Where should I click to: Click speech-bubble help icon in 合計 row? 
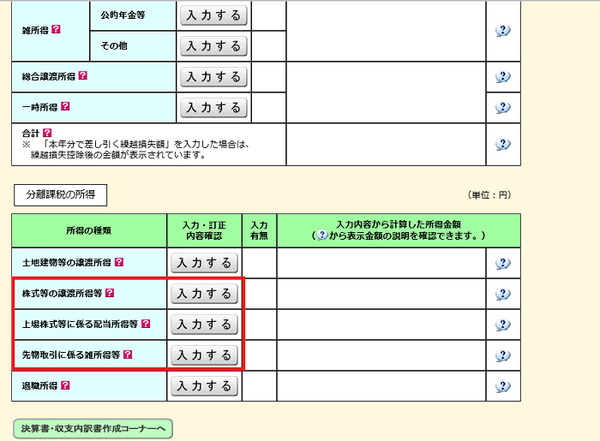coord(503,144)
